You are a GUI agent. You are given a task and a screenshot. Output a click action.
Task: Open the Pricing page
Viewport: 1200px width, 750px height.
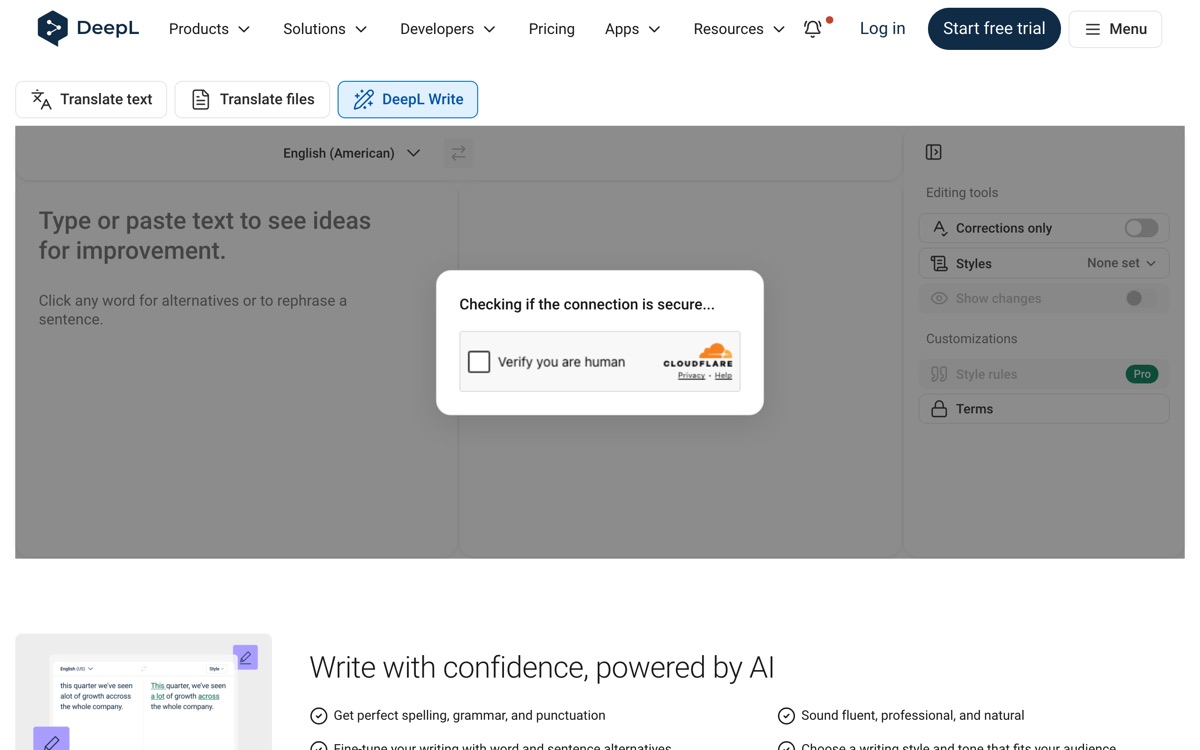point(551,29)
